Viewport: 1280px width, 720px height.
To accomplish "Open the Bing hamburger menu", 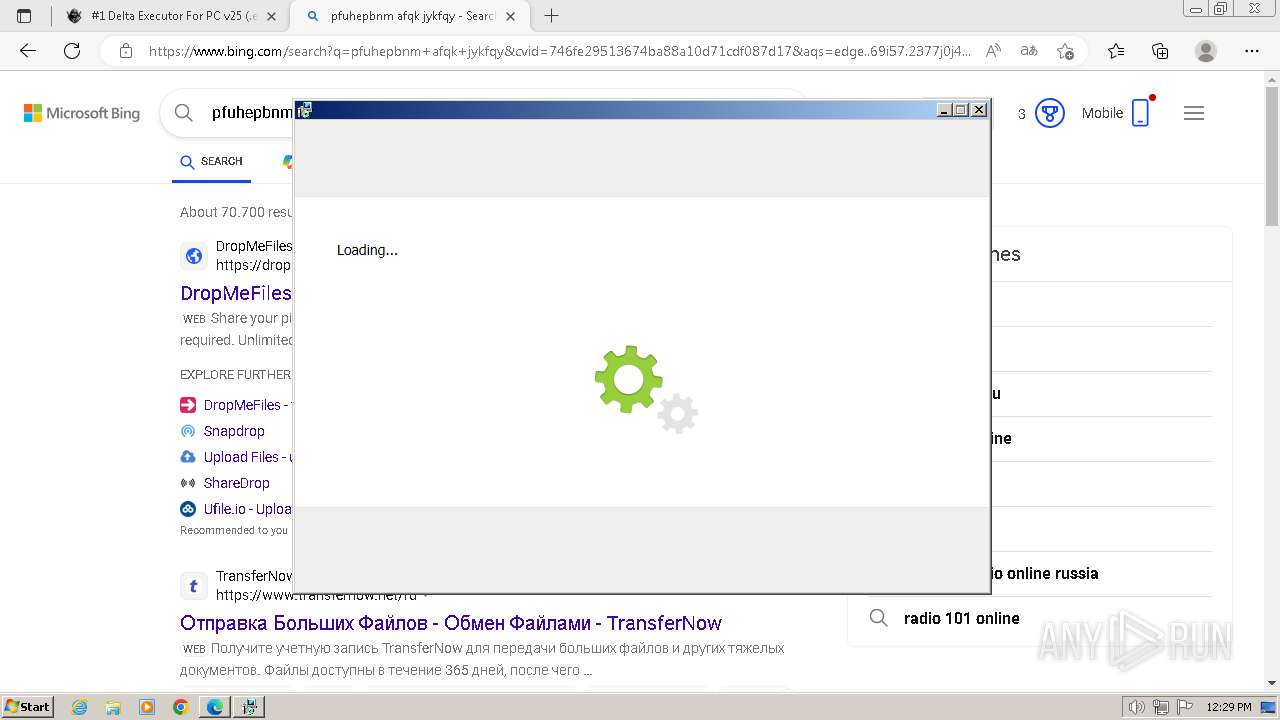I will point(1193,113).
